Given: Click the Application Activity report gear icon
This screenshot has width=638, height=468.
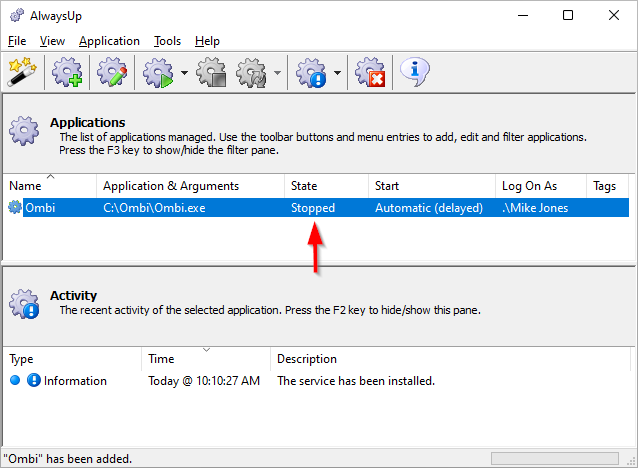Looking at the screenshot, I should tap(311, 72).
